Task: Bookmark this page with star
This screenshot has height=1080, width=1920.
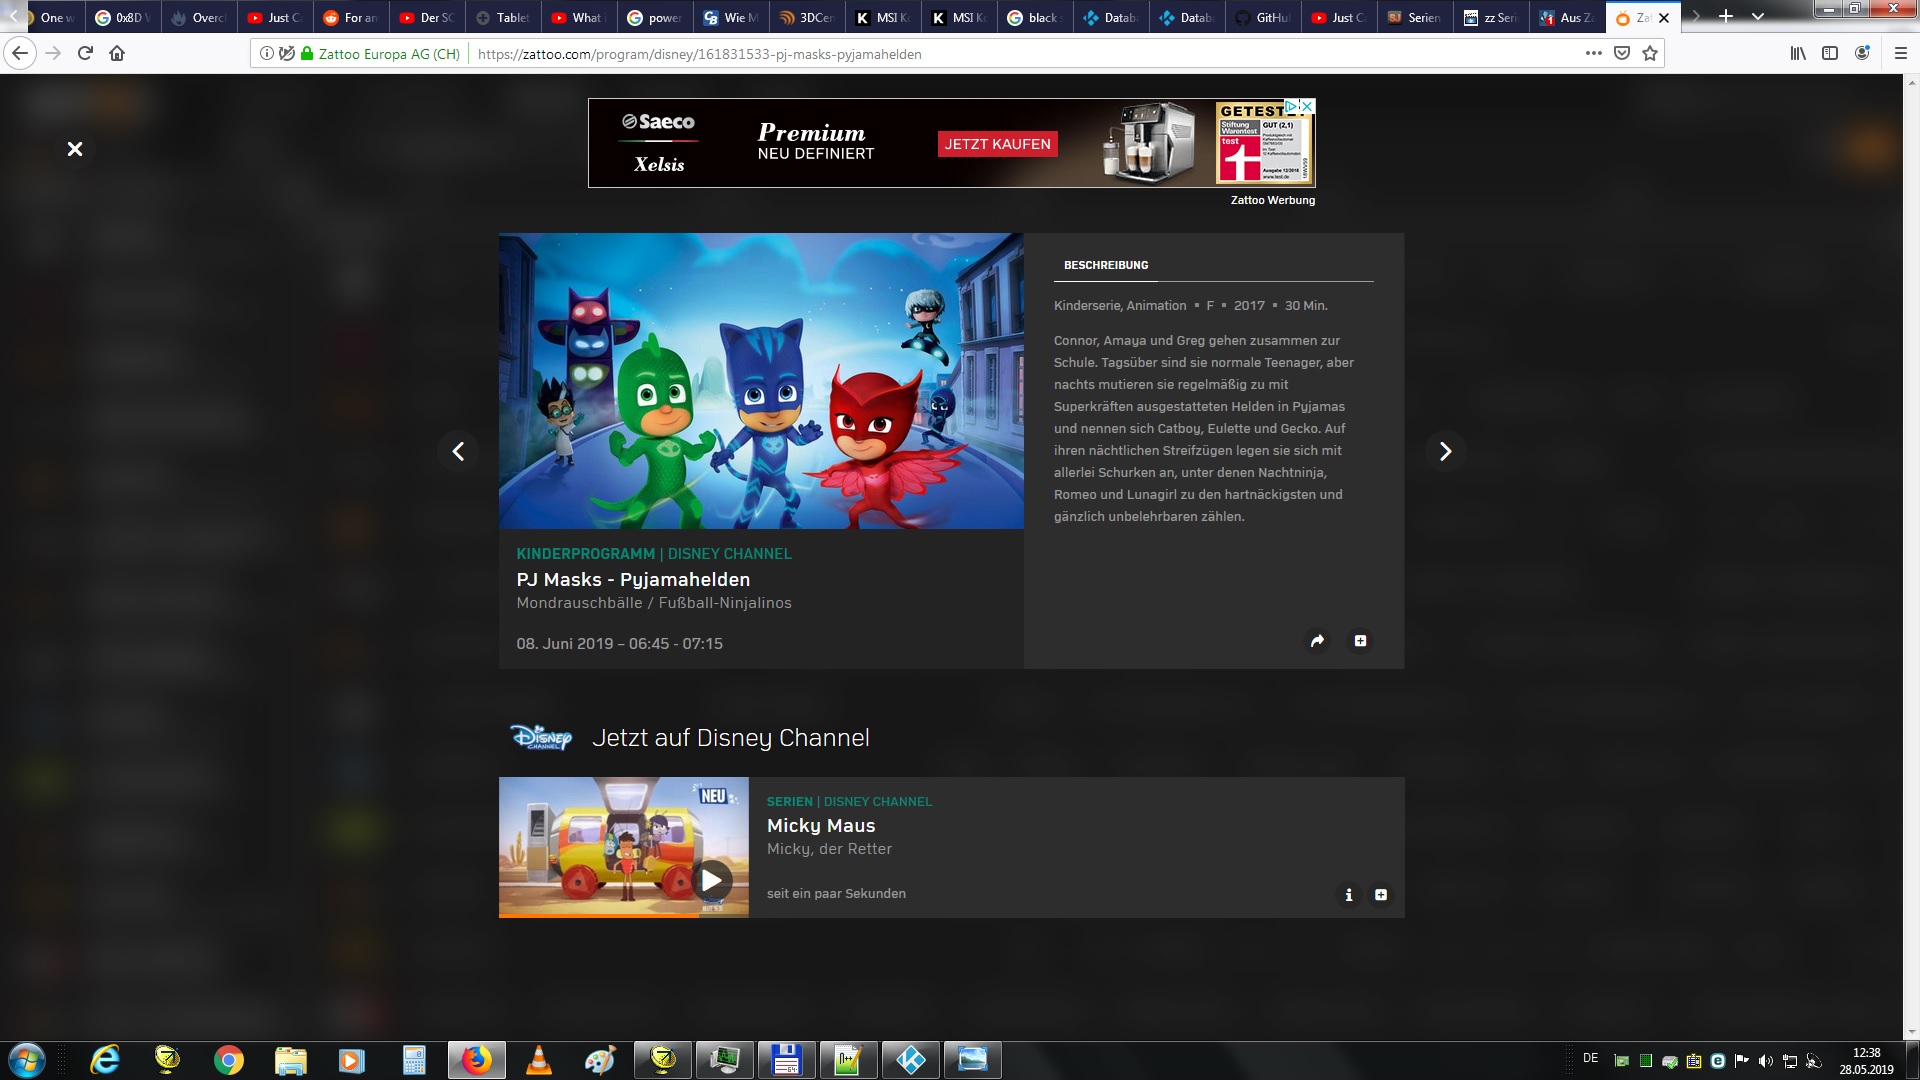Action: (1650, 54)
